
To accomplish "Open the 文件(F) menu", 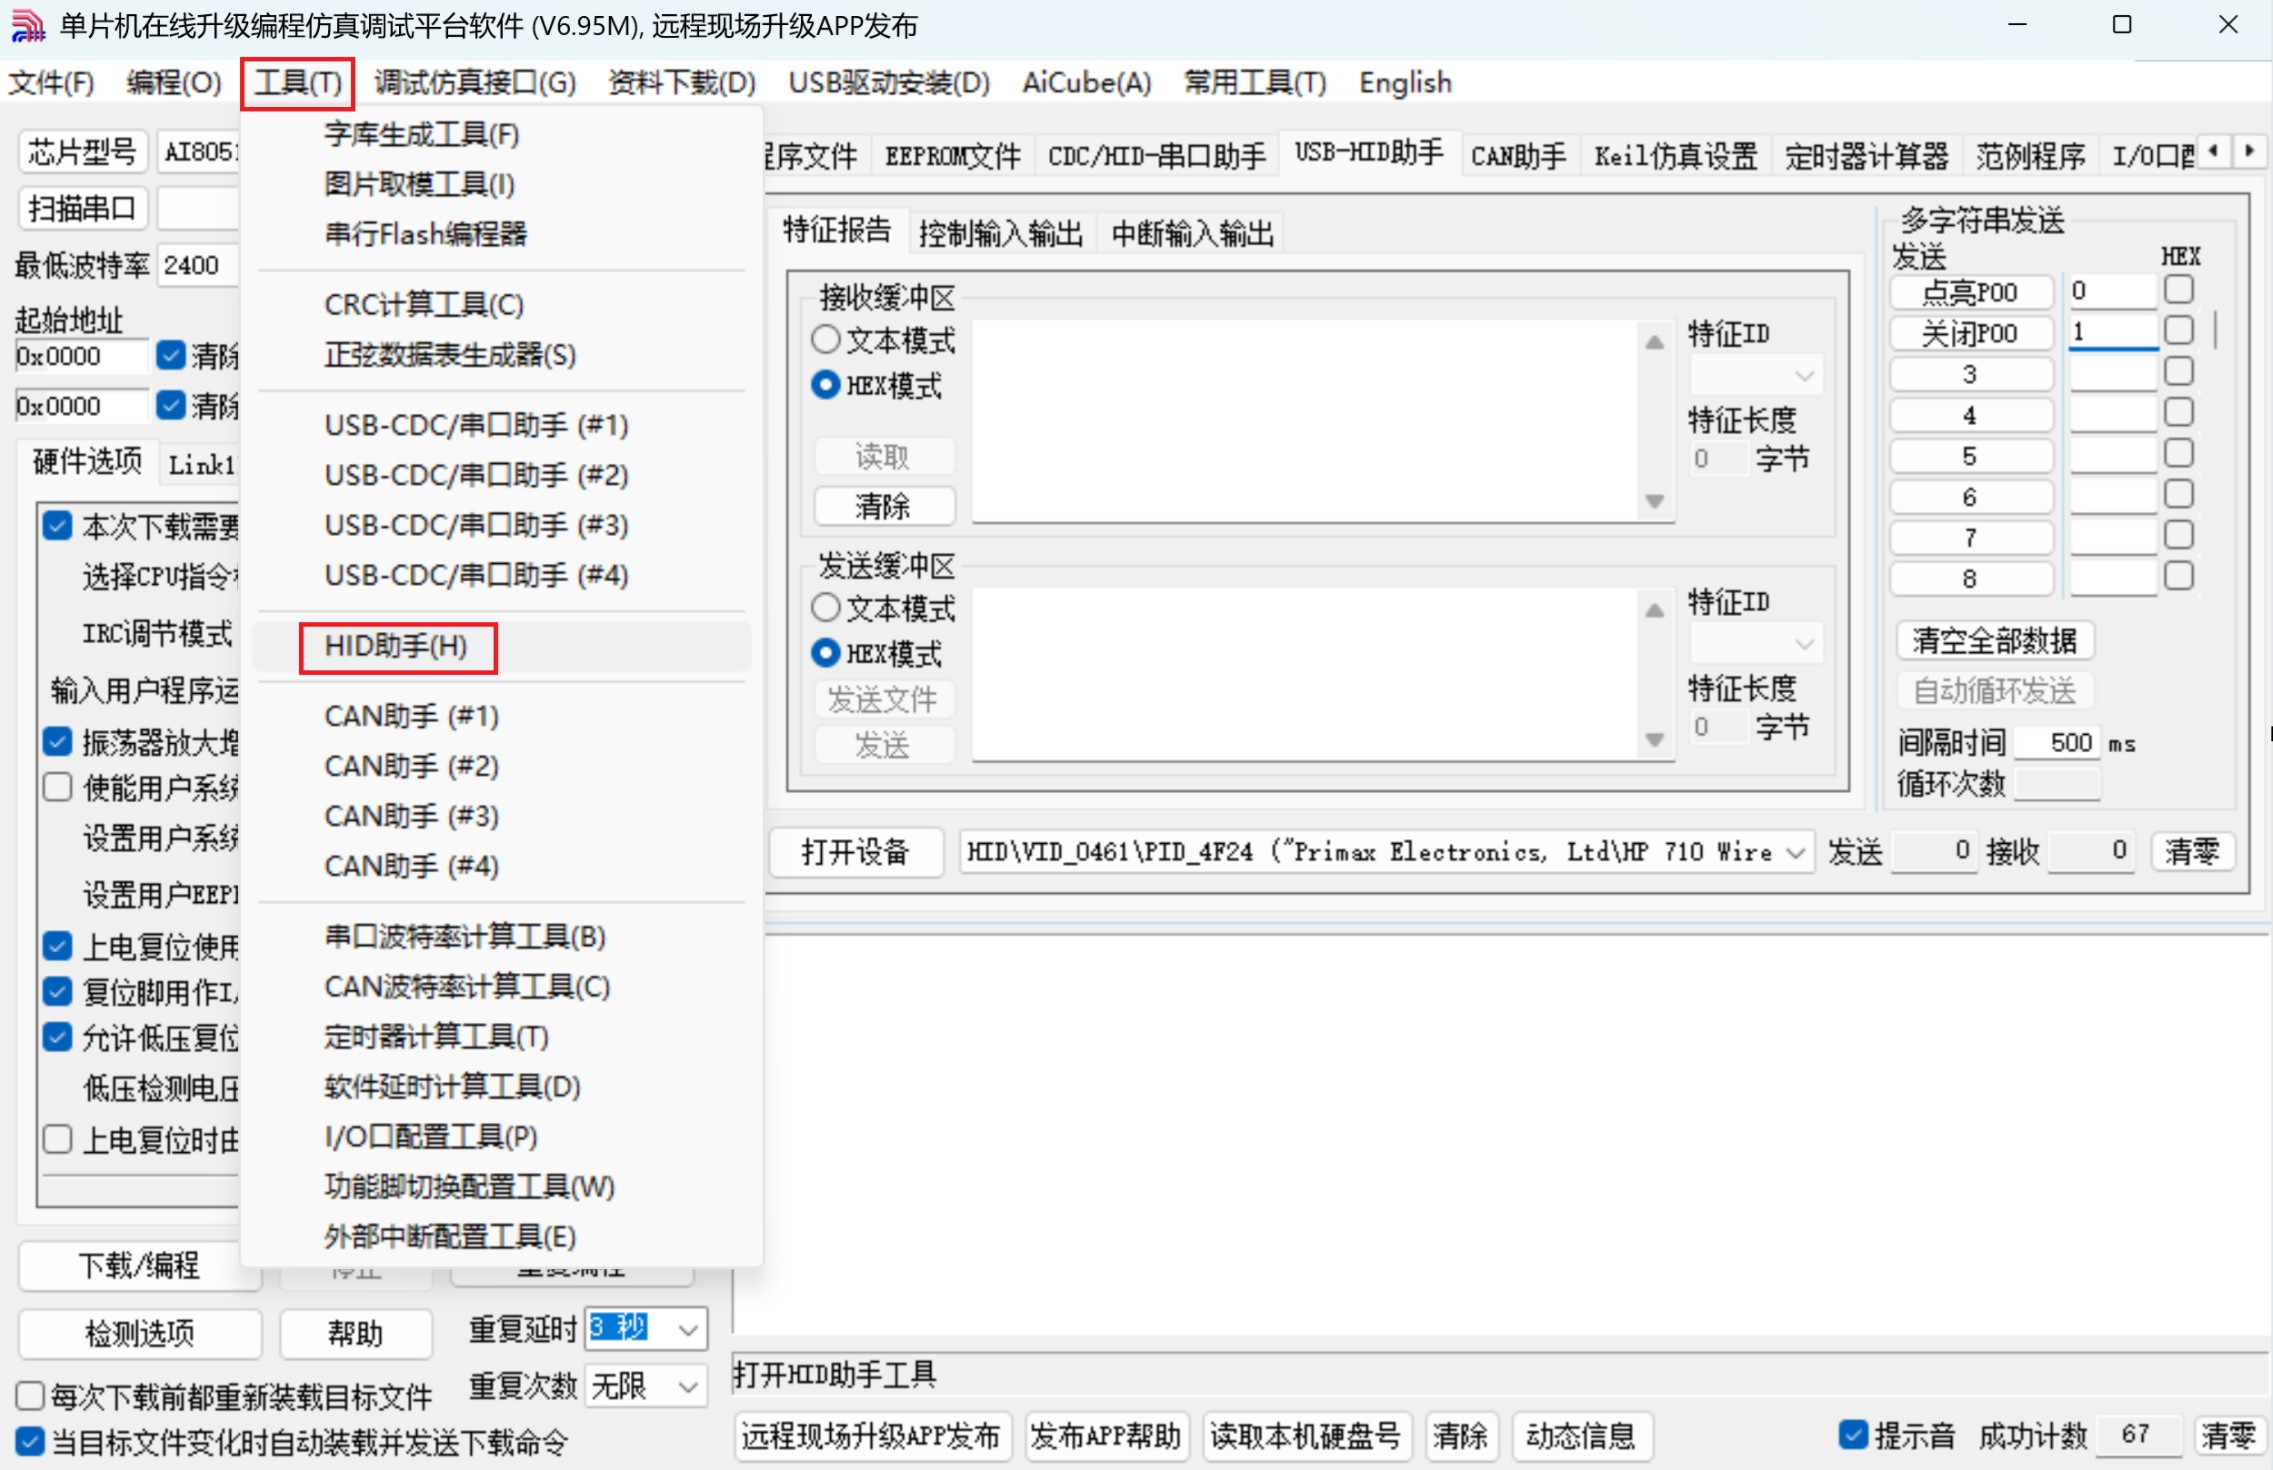I will tap(51, 83).
